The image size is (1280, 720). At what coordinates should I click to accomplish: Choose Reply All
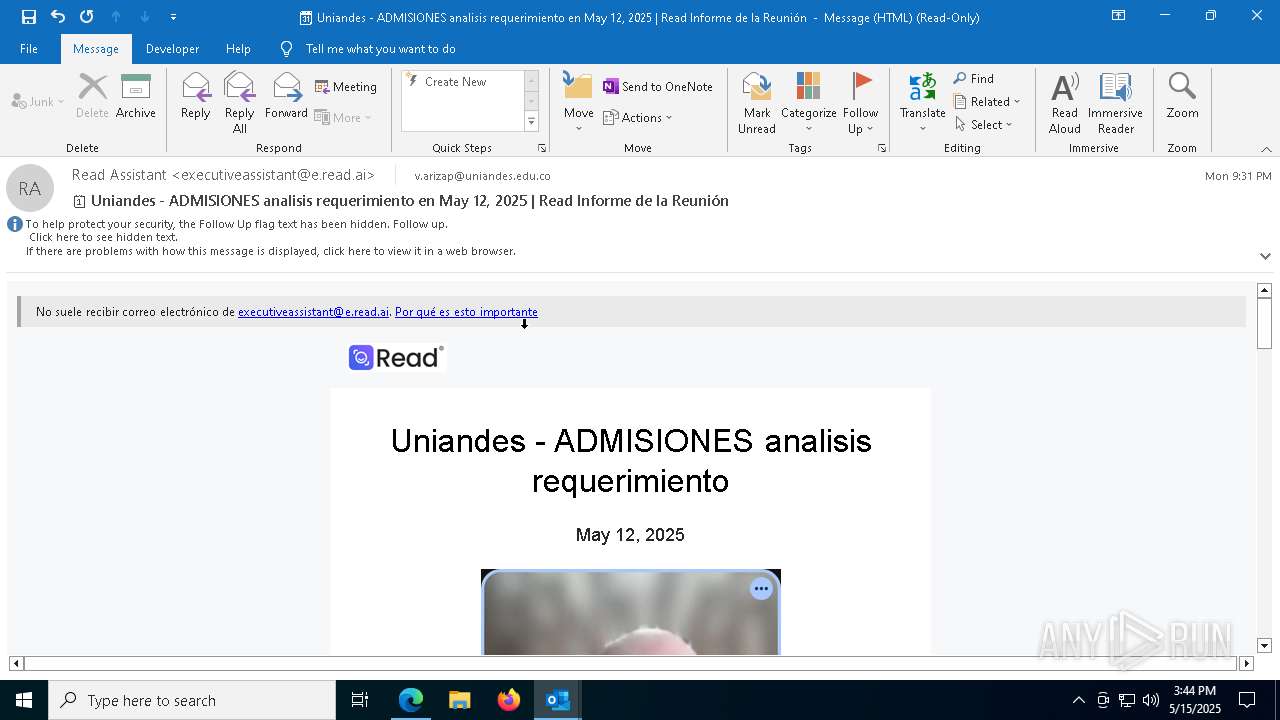click(x=240, y=102)
